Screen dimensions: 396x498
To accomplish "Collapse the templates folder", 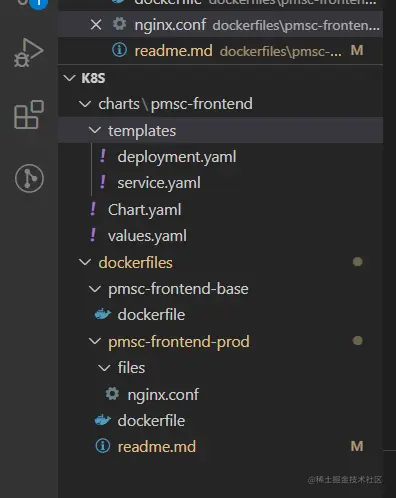I will point(95,130).
